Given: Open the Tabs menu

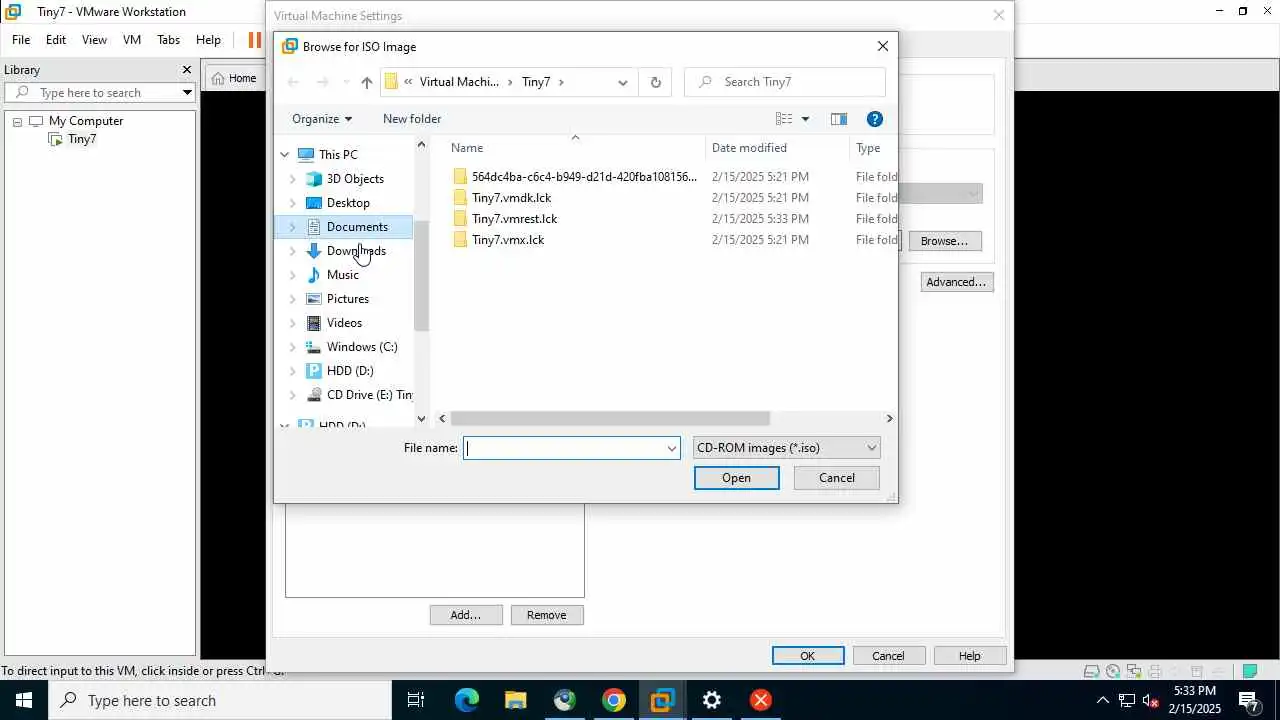Looking at the screenshot, I should [168, 40].
